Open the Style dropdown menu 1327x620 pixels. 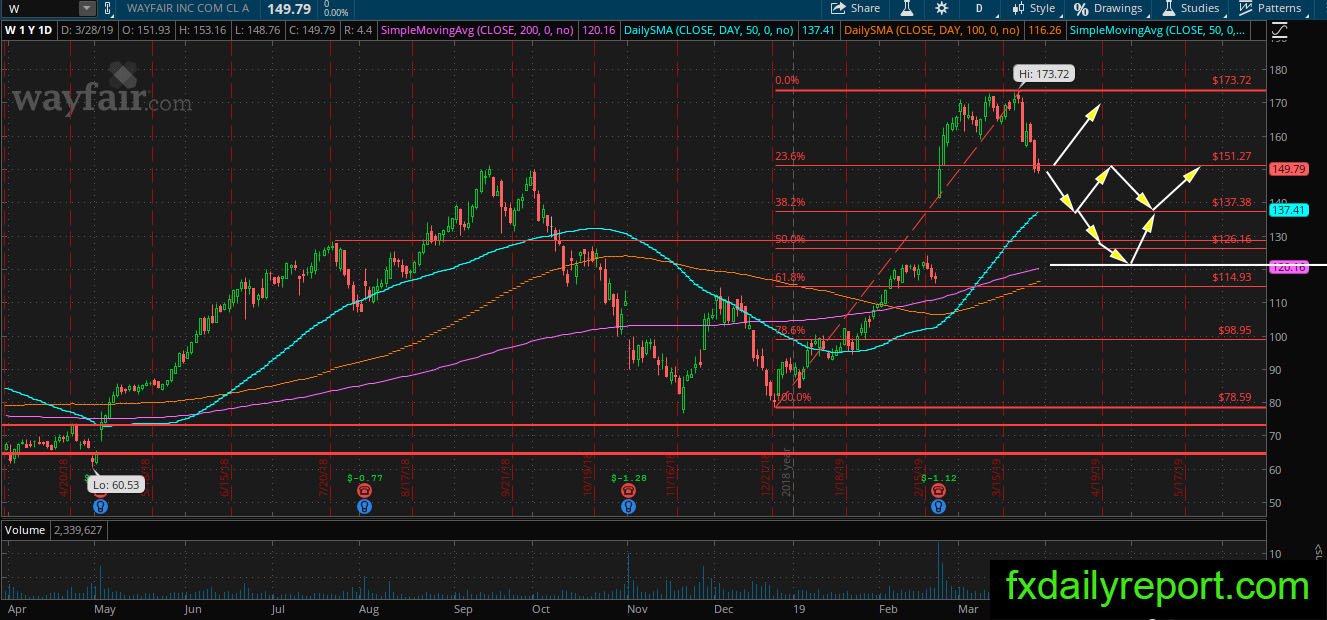[1034, 8]
